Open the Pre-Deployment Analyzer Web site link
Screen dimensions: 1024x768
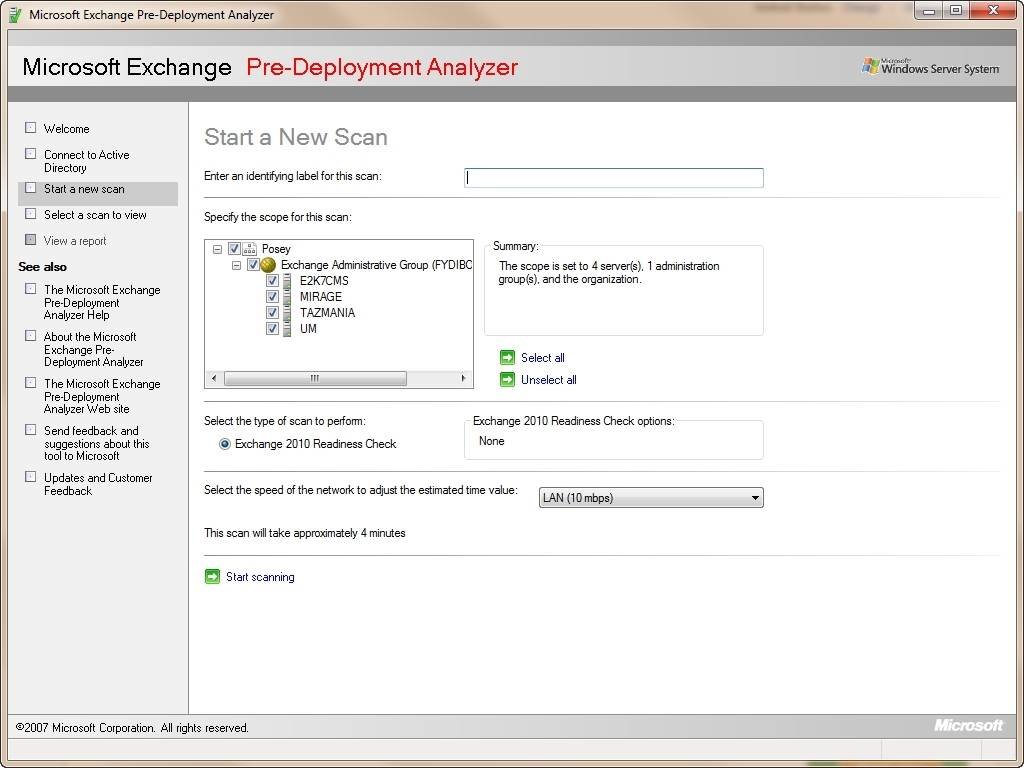click(102, 396)
